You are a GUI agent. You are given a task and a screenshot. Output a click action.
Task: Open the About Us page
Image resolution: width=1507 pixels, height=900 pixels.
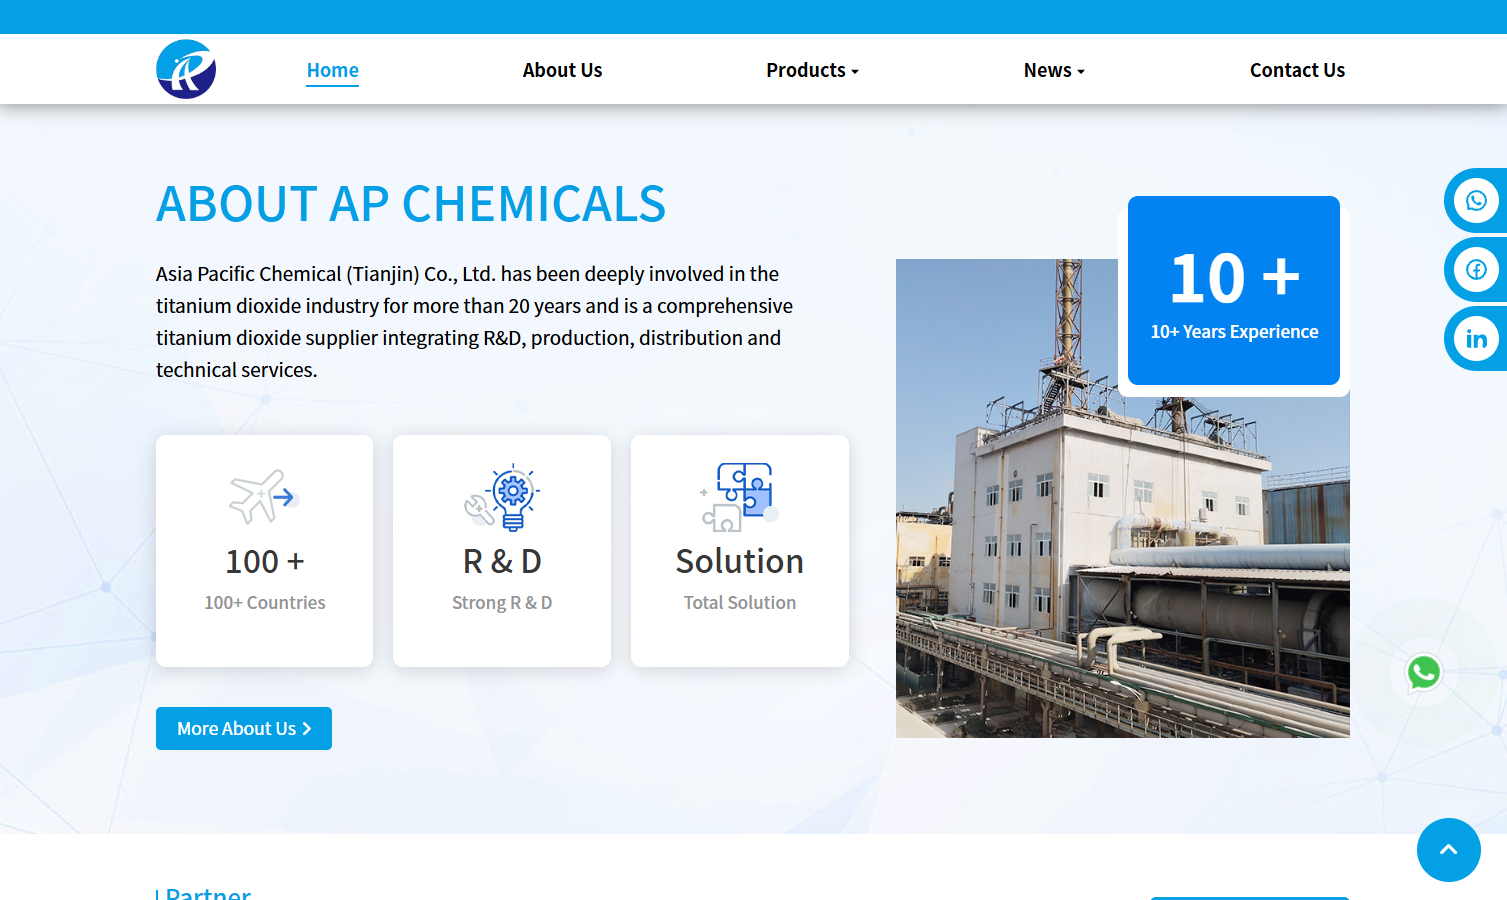[562, 69]
